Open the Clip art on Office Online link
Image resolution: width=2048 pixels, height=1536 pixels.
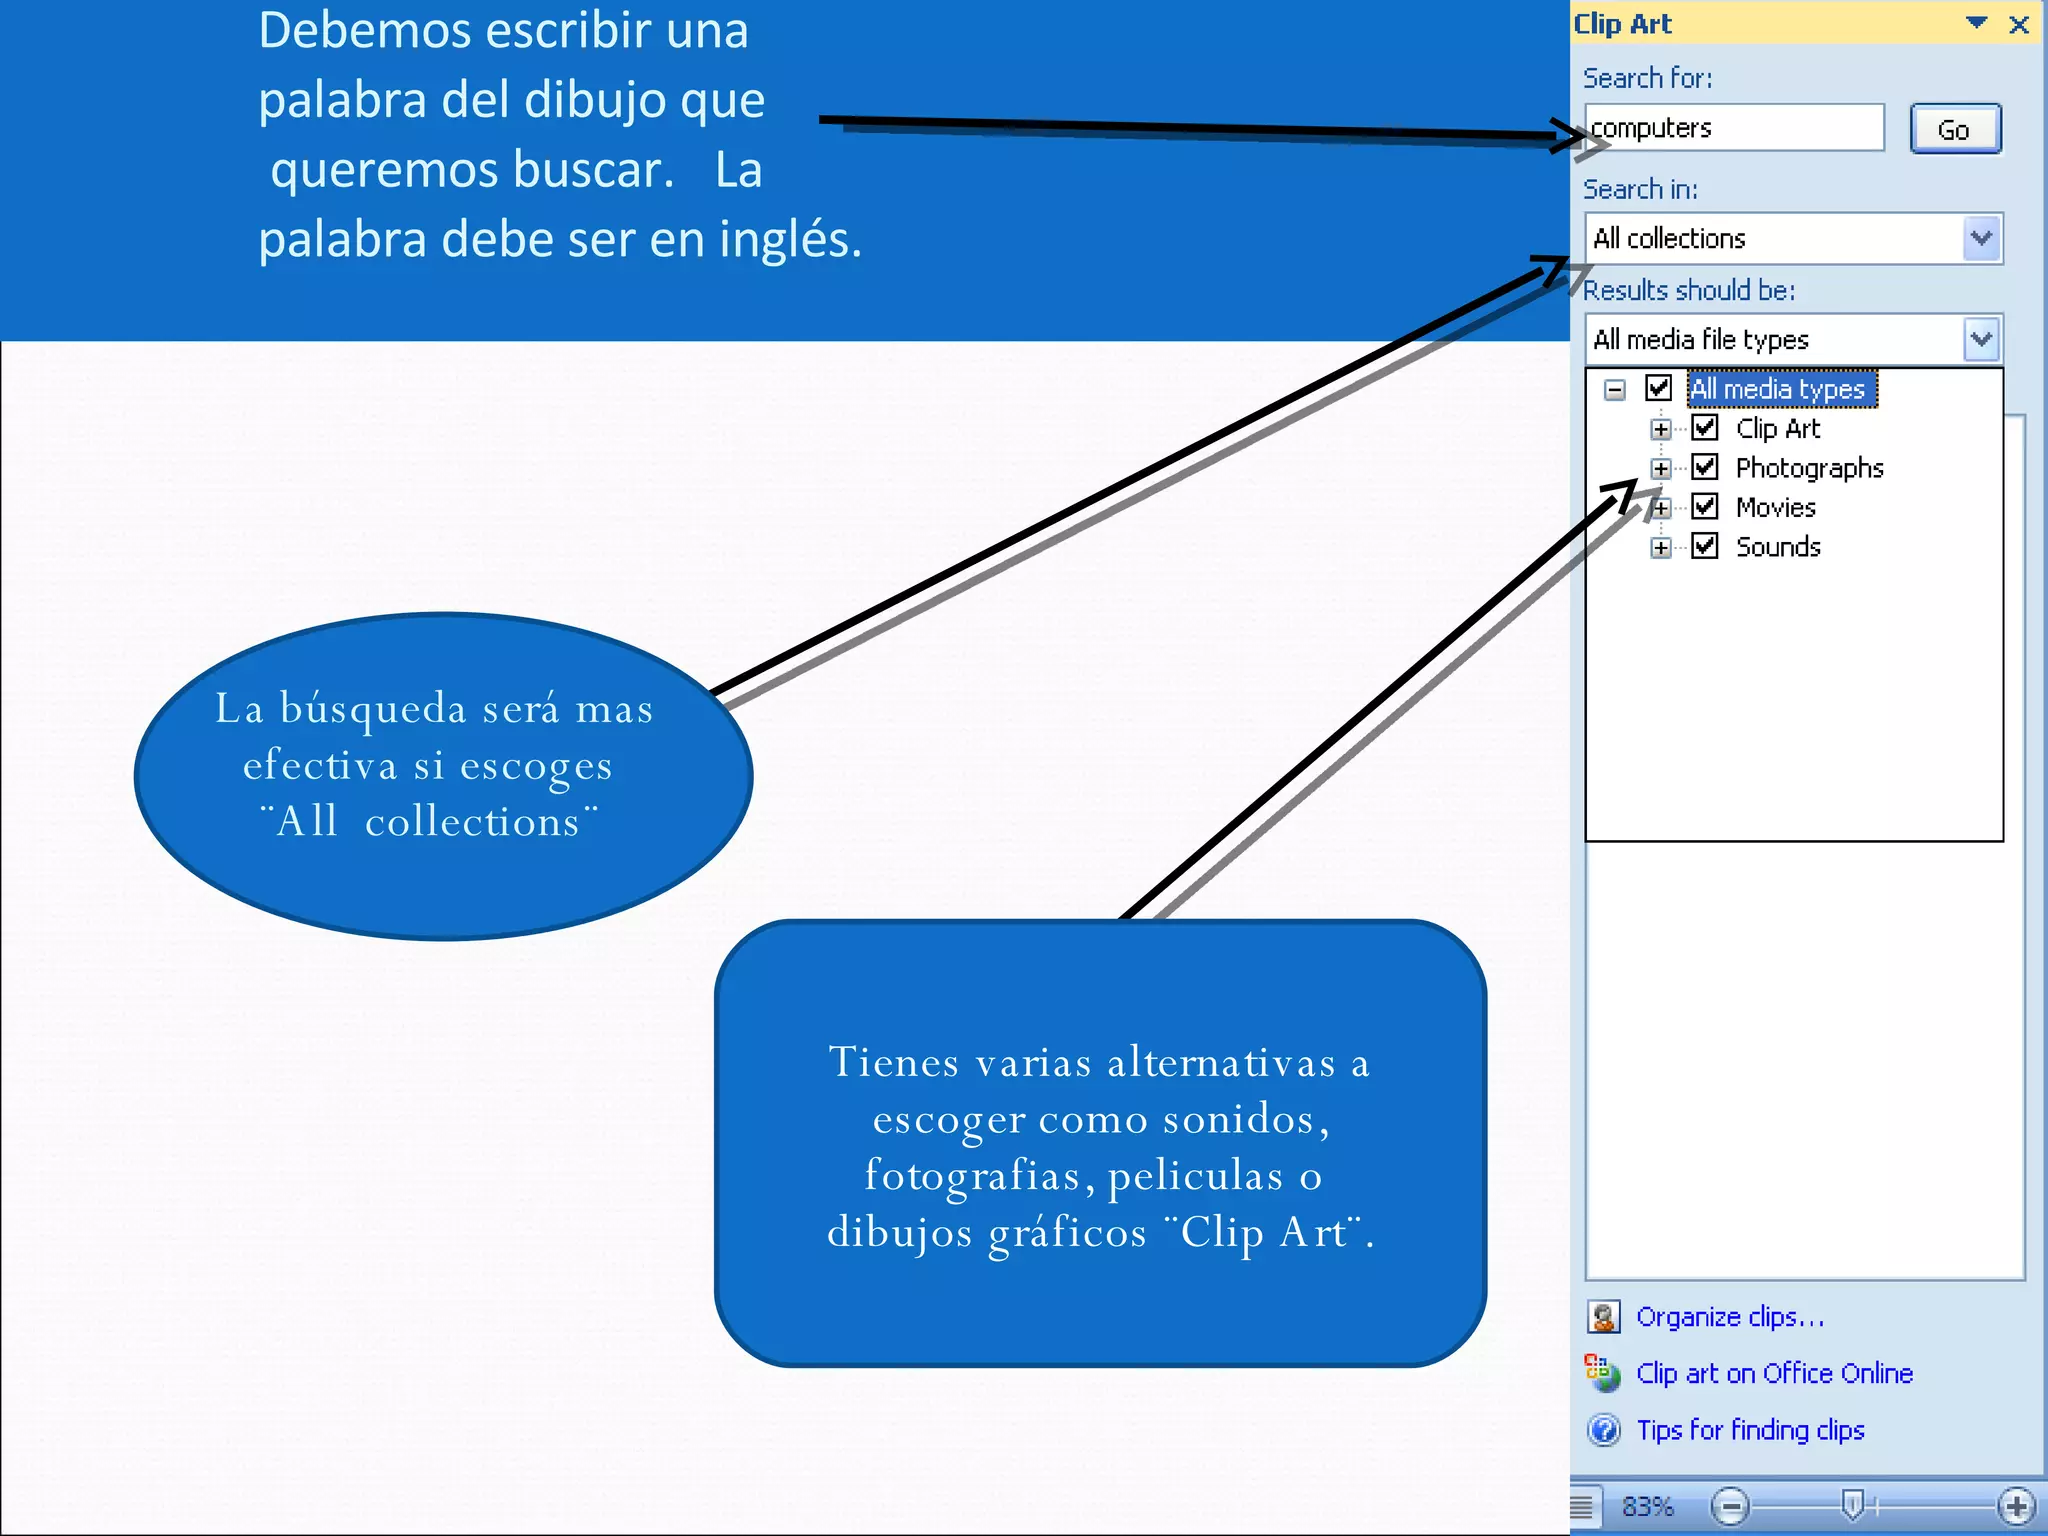tap(1773, 1373)
